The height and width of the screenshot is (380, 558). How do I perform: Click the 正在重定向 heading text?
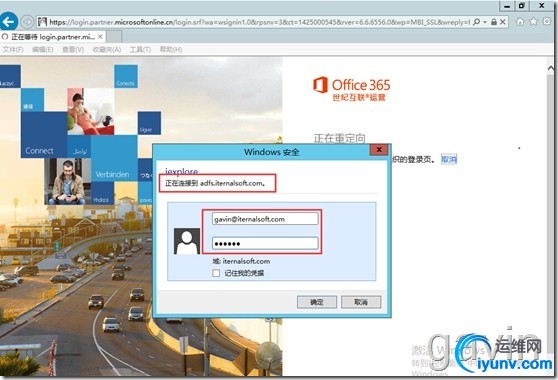tap(339, 138)
